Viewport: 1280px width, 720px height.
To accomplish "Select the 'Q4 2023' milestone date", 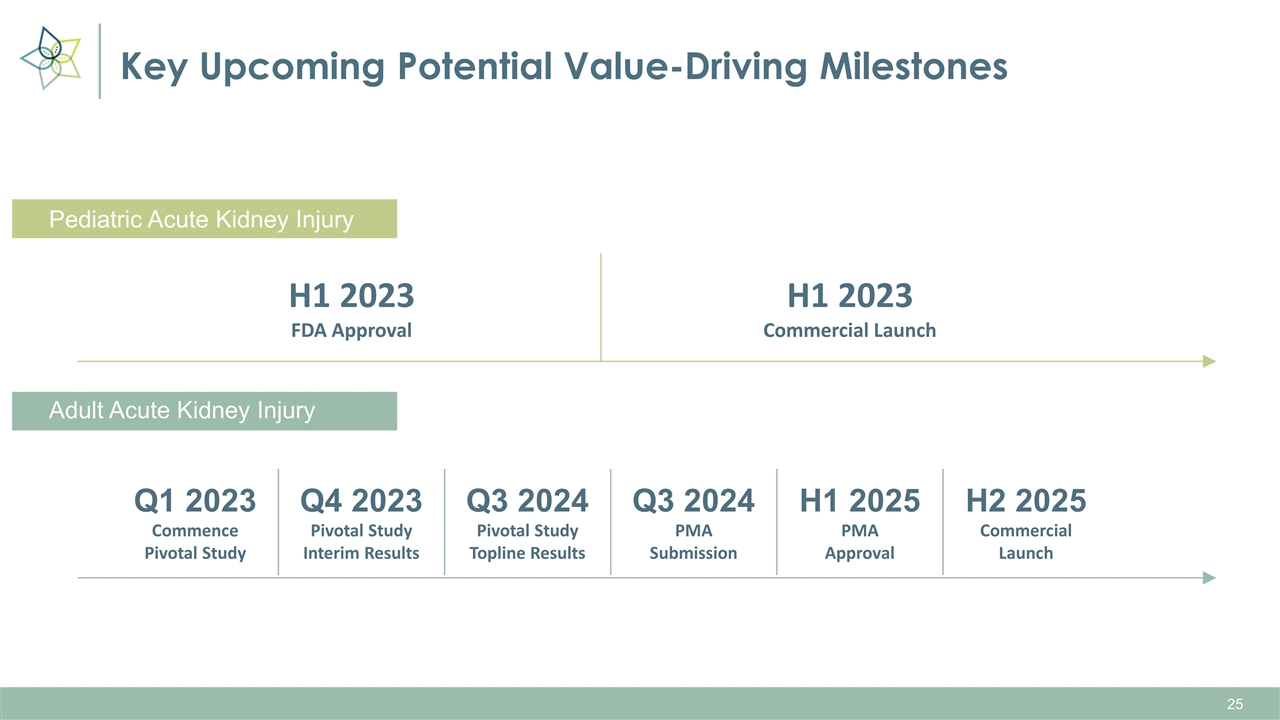I will coord(361,499).
